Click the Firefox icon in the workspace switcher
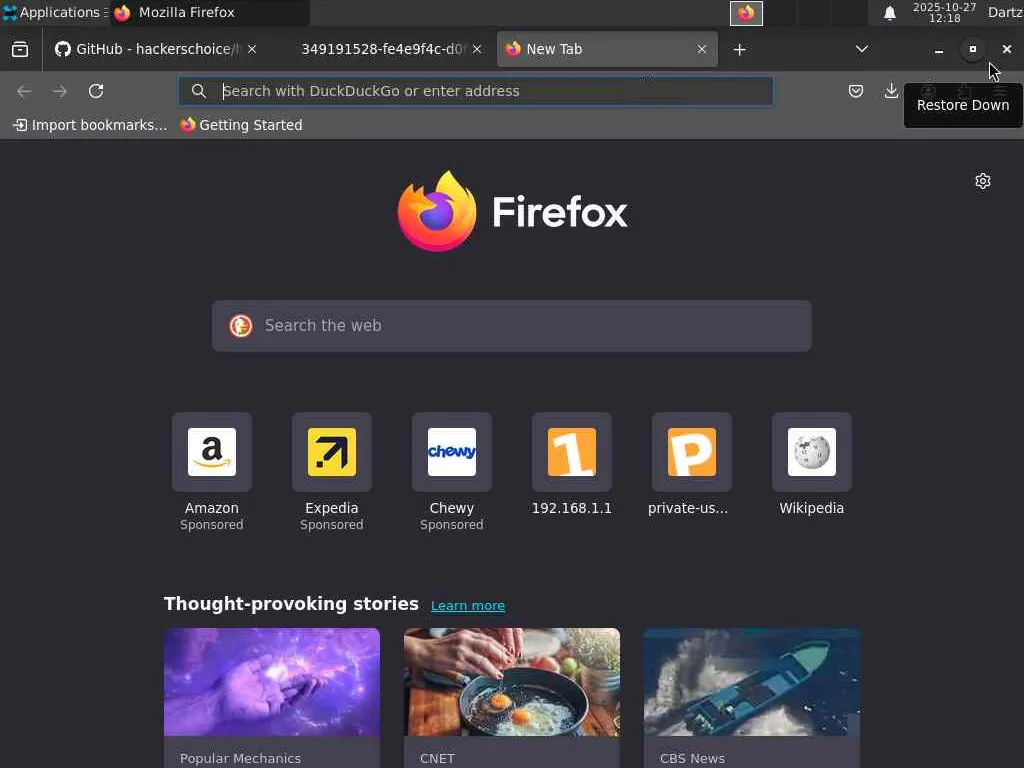 tap(746, 13)
